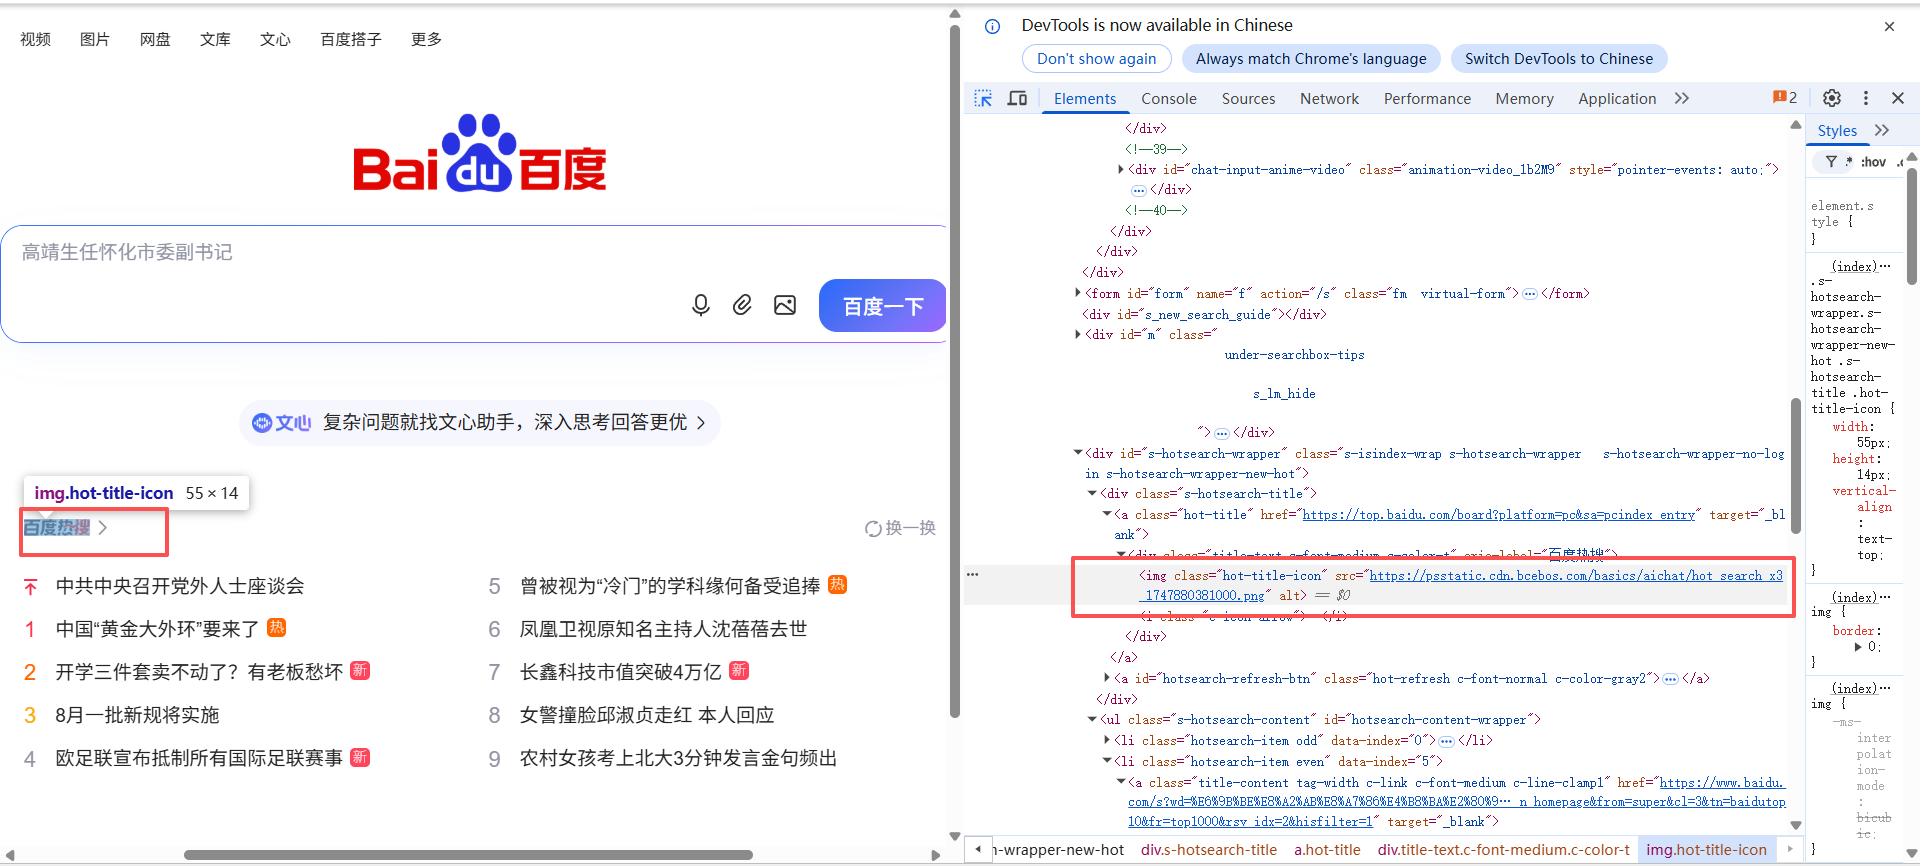
Task: Click the top.baidu.com href link in DOM
Action: coord(1498,515)
